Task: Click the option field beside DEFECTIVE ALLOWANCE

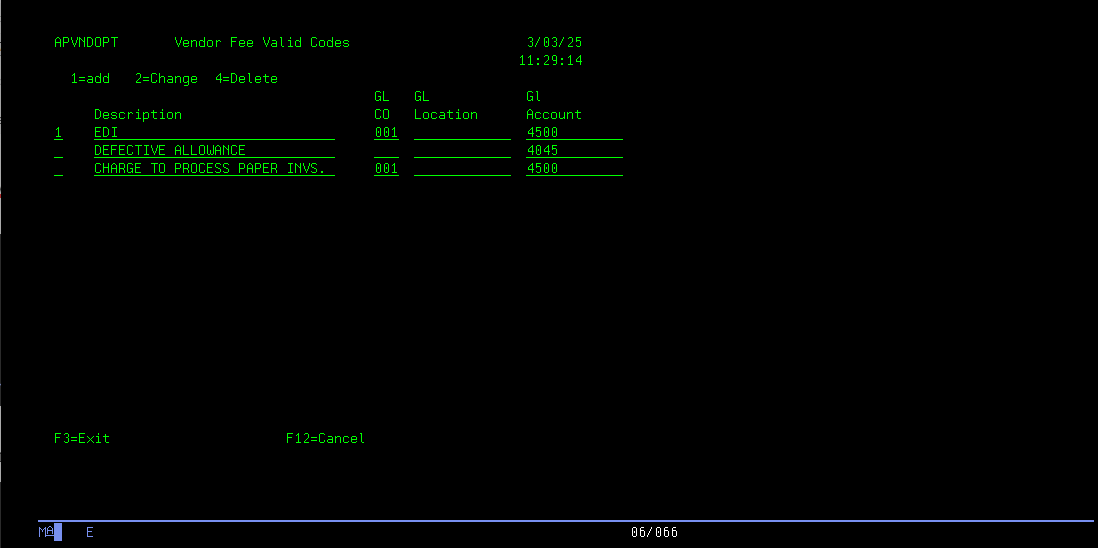Action: [x=58, y=151]
